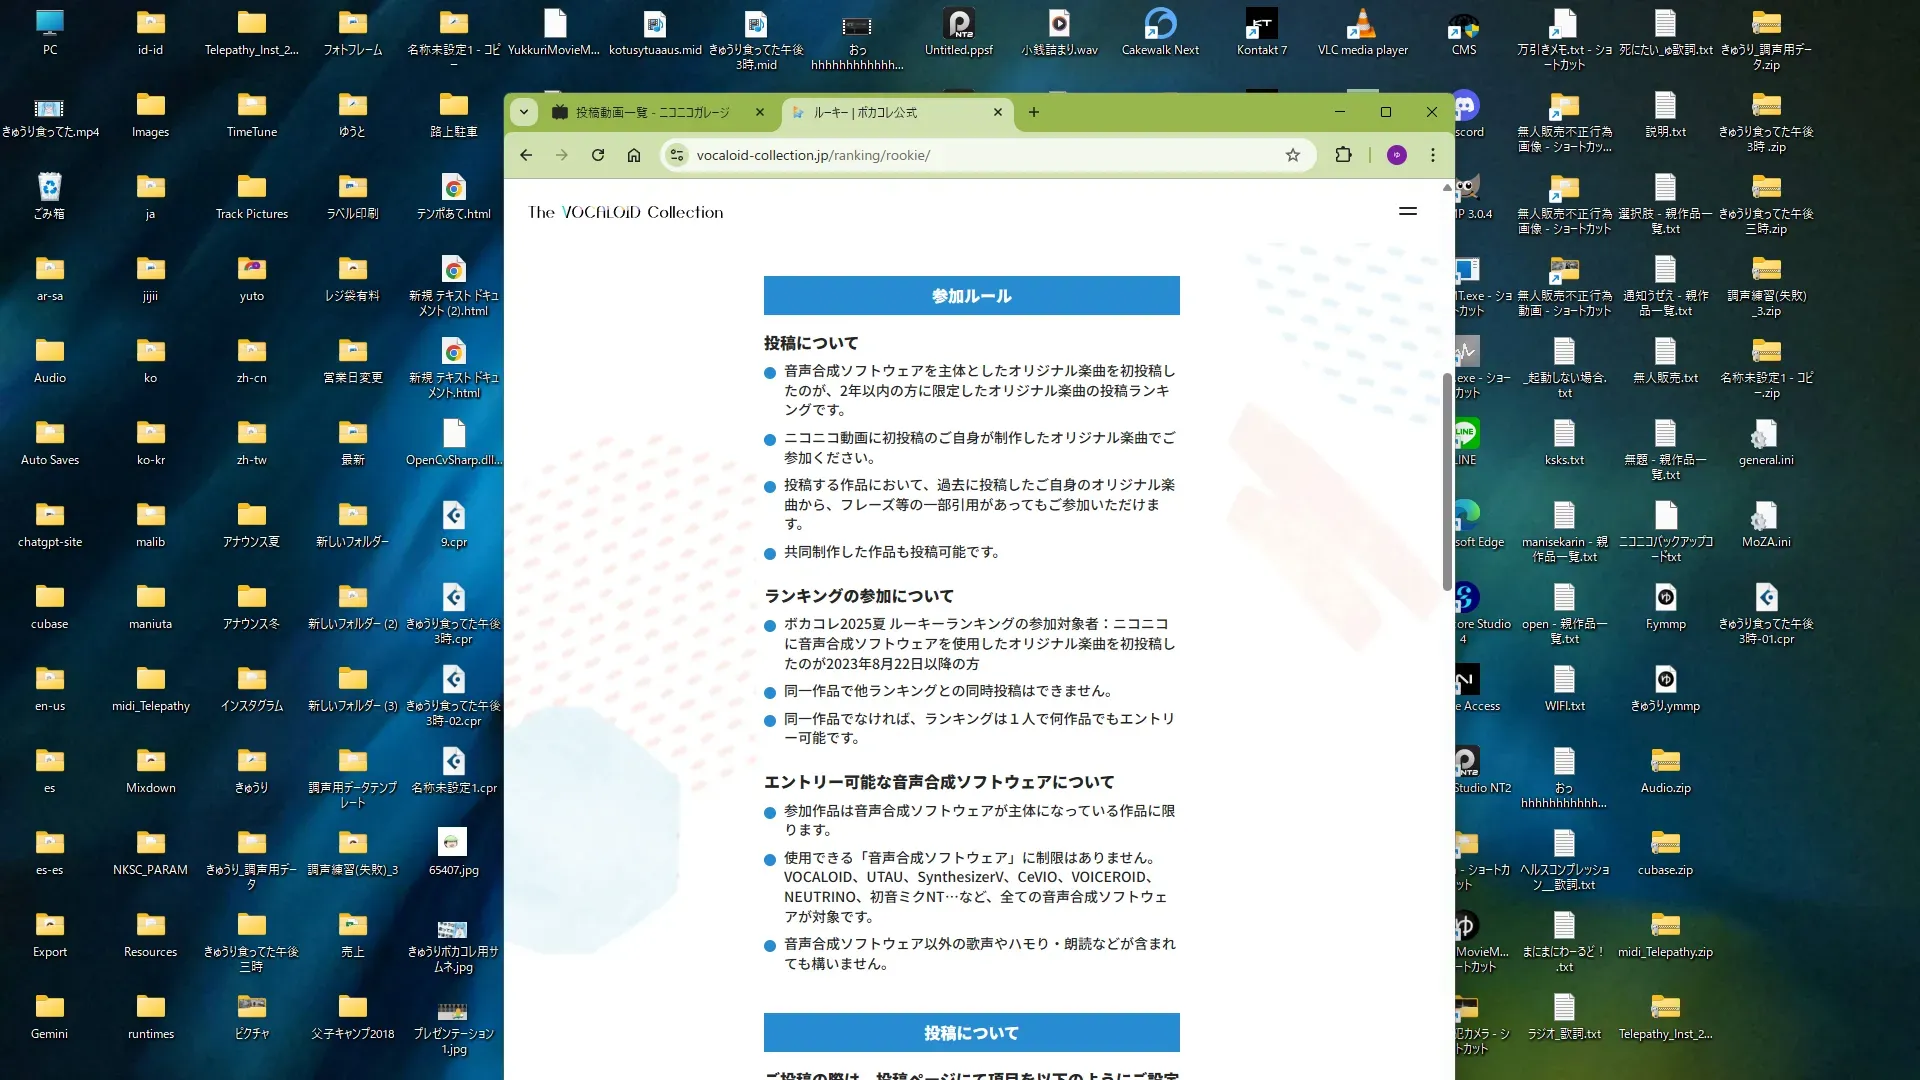
Task: Bookmark this page with star icon
Action: 1293,155
